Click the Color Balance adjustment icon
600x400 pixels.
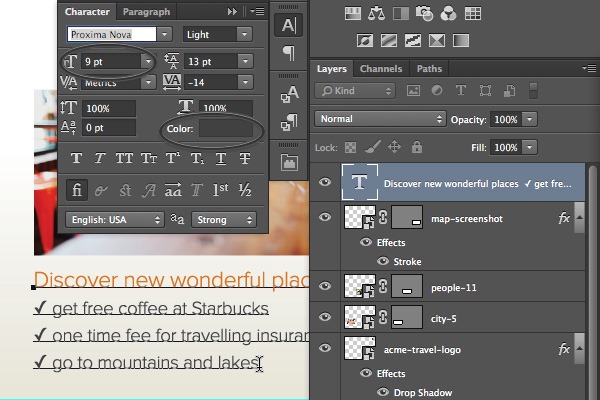pos(376,14)
